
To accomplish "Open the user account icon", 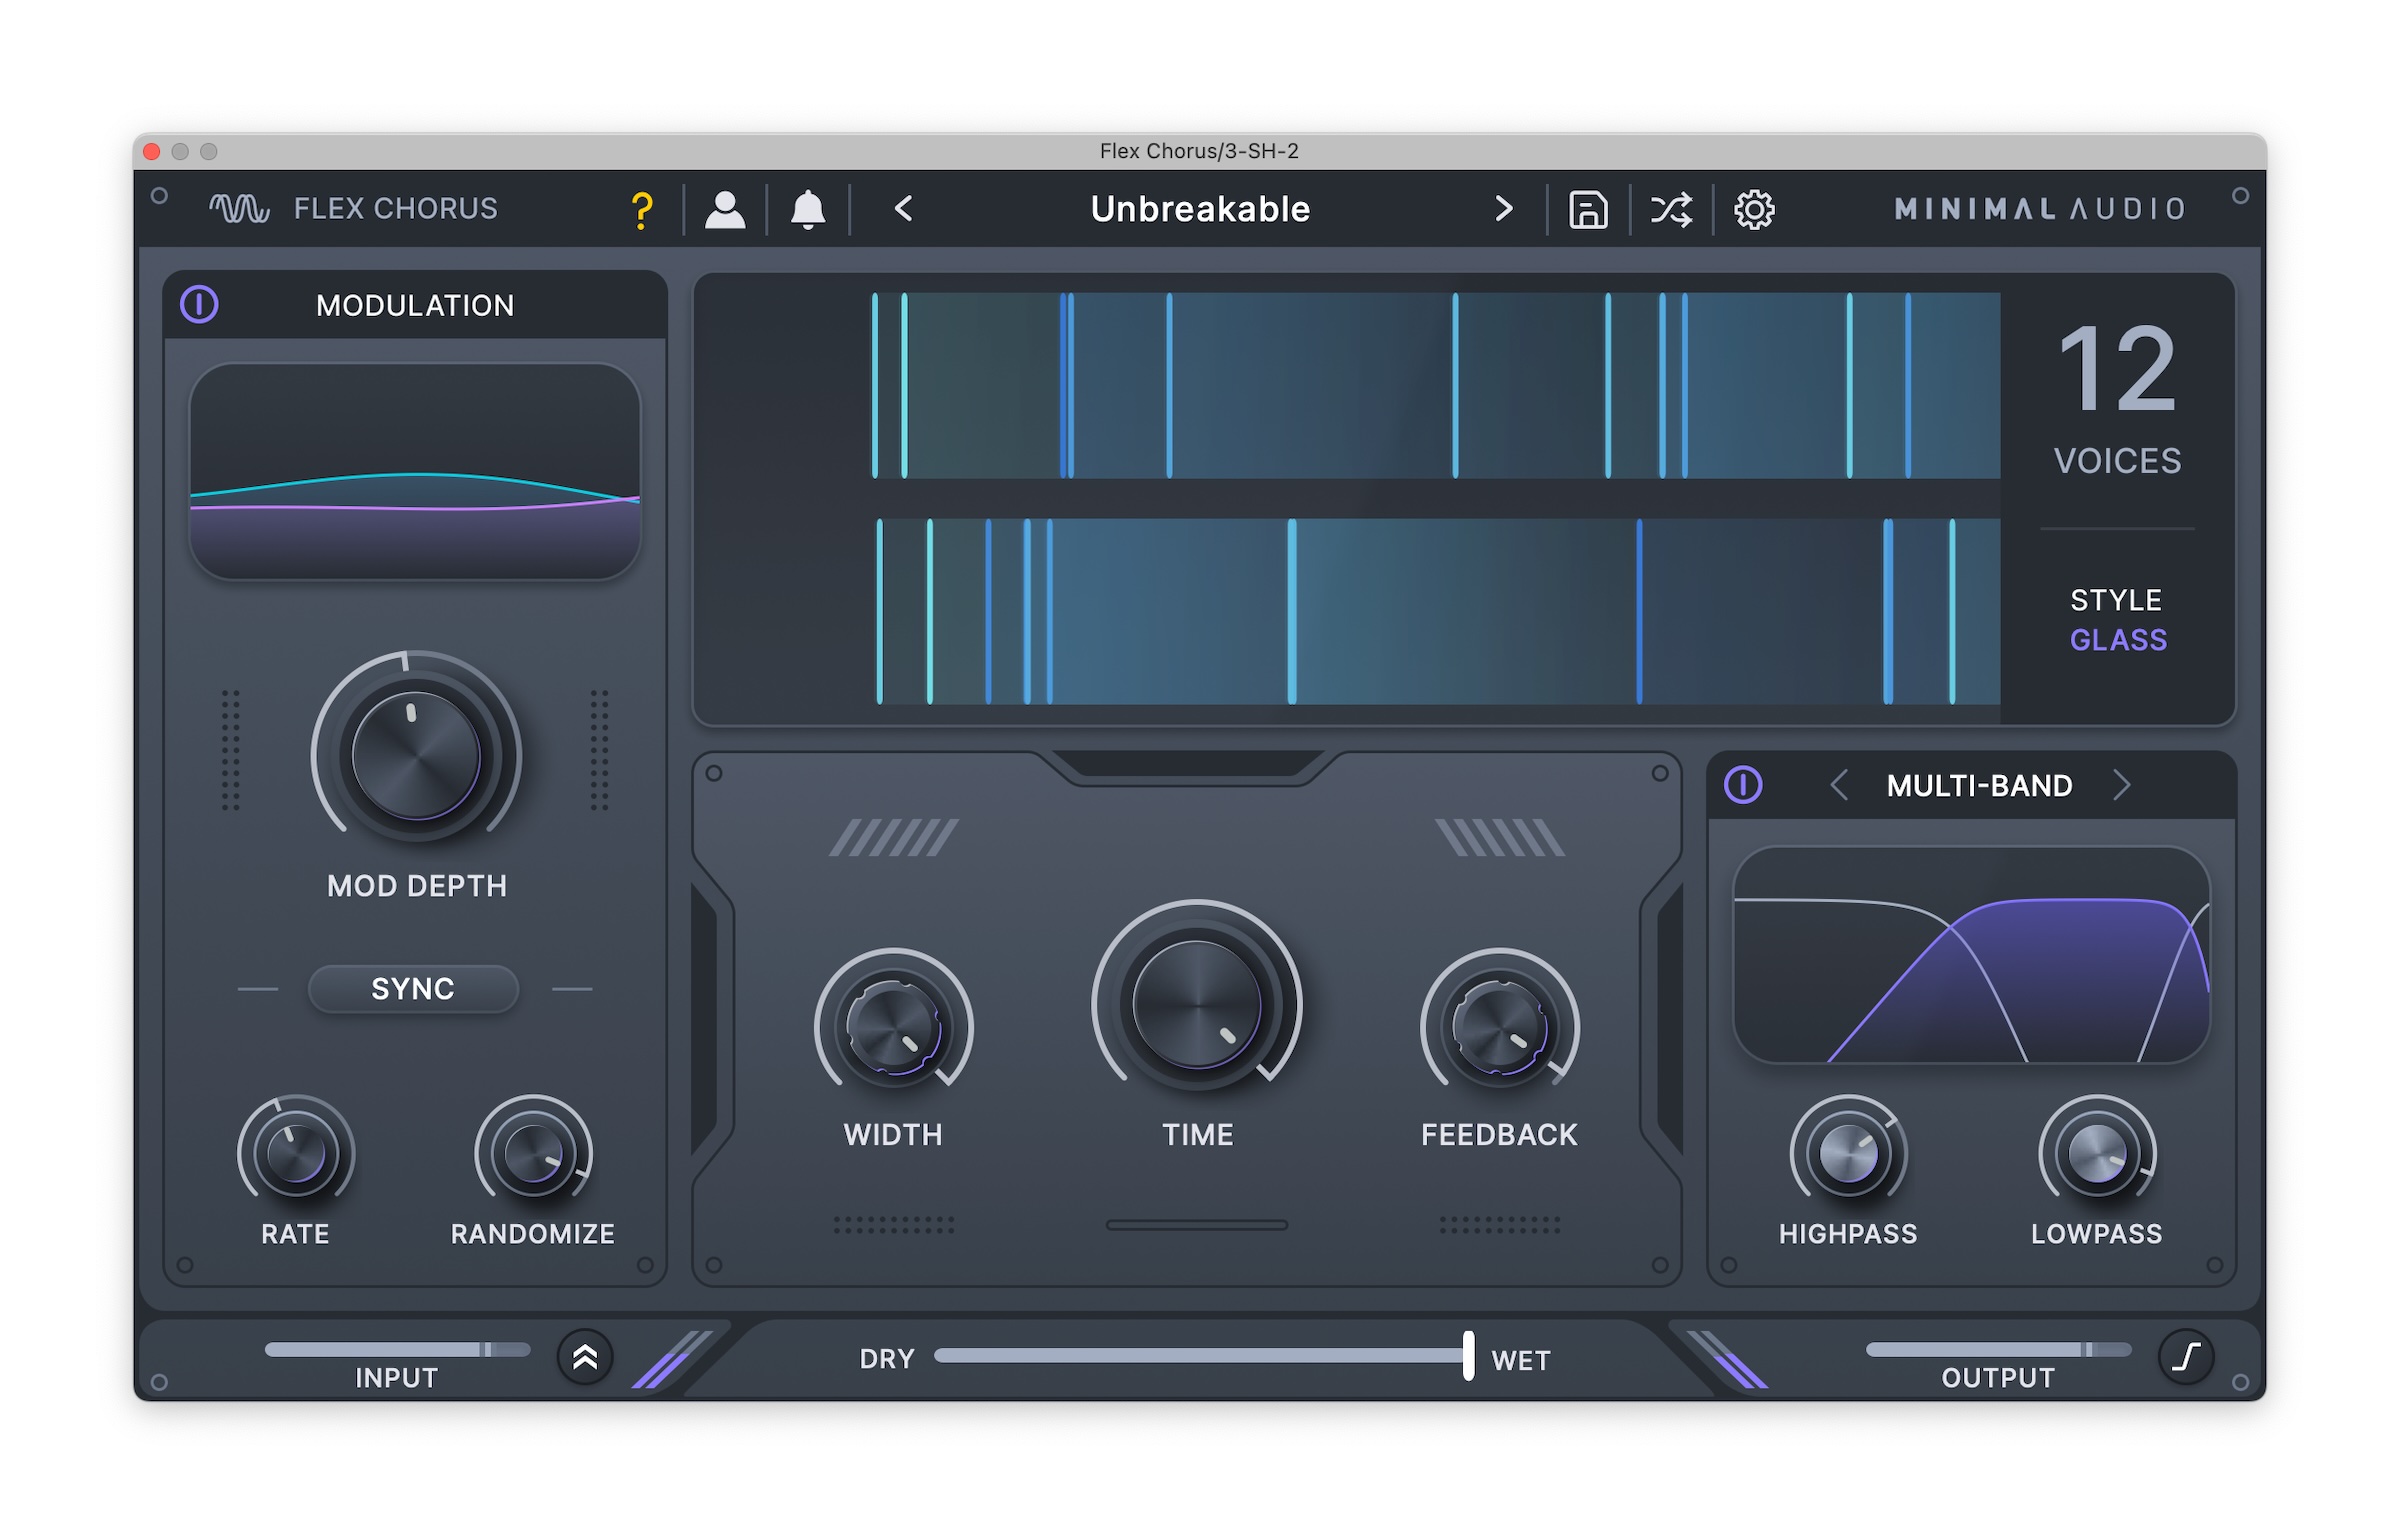I will click(x=725, y=210).
